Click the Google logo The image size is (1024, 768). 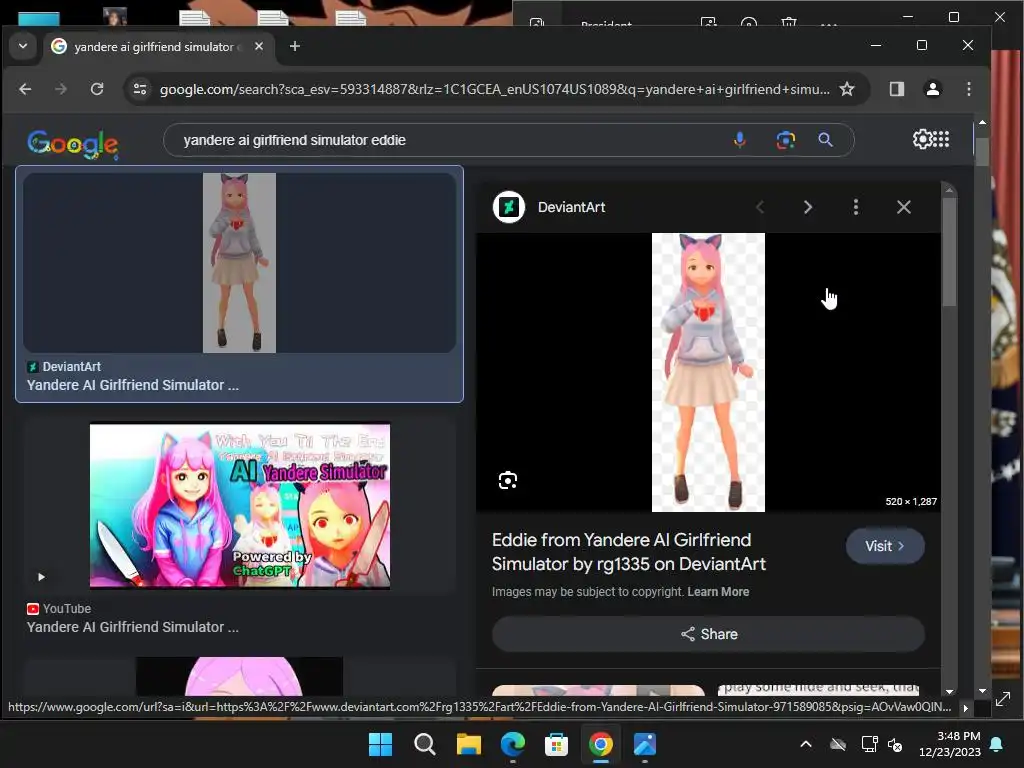[72, 144]
